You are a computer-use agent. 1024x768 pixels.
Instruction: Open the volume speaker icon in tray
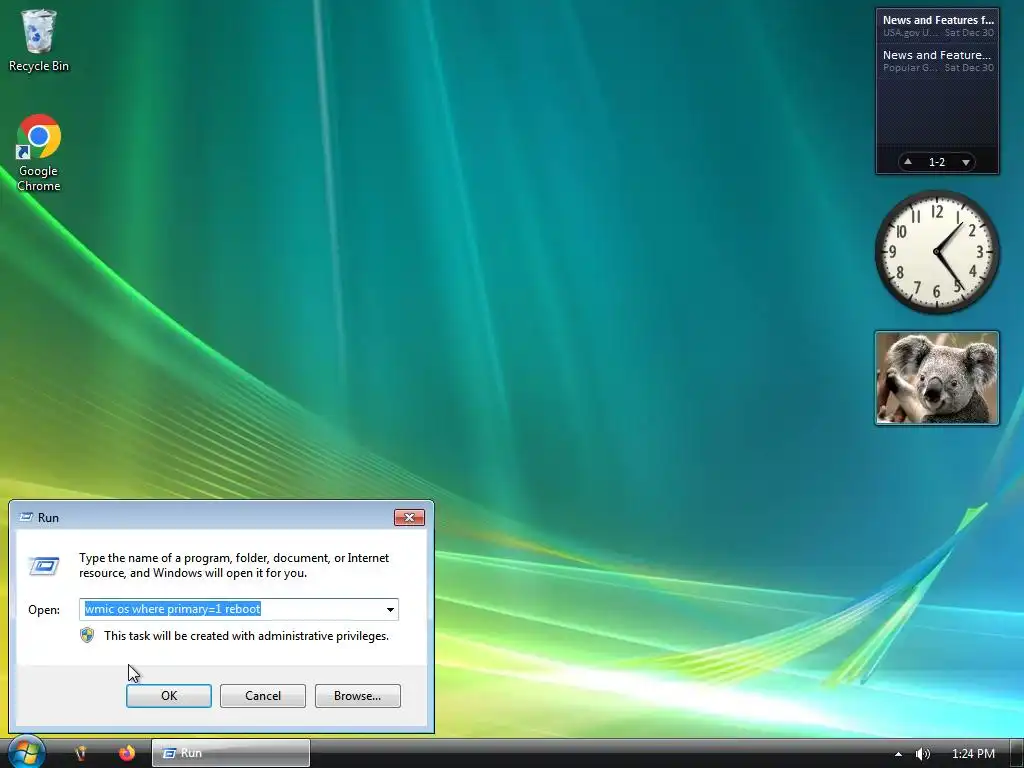click(x=922, y=754)
